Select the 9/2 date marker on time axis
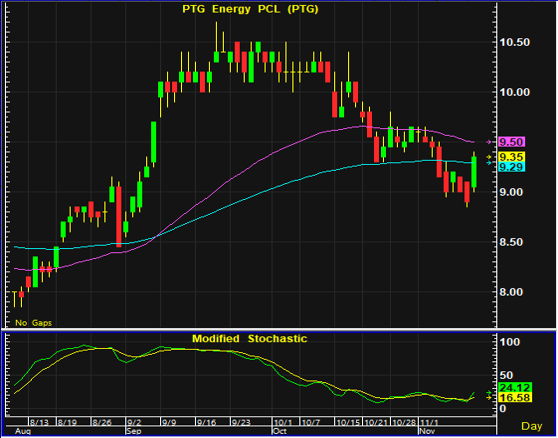Screen dimensions: 558x438 click(x=134, y=423)
